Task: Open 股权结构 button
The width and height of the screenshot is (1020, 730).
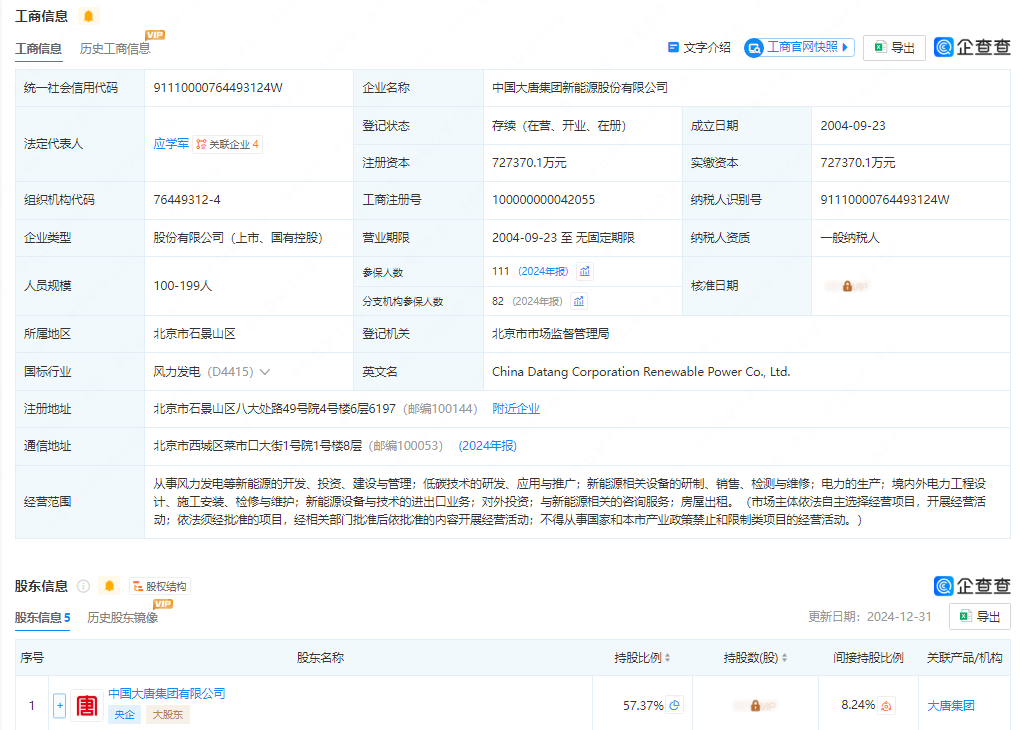Action: pyautogui.click(x=159, y=586)
